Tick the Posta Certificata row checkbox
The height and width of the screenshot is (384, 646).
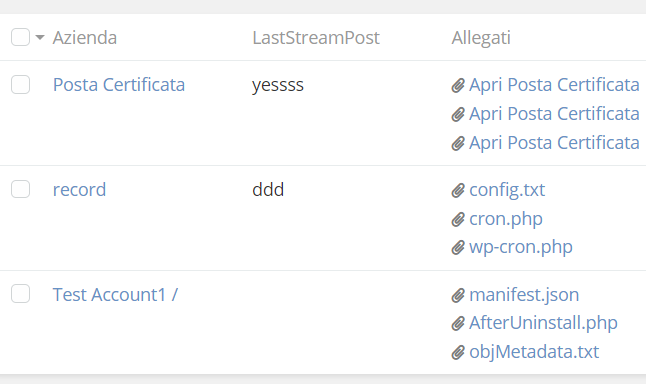pyautogui.click(x=21, y=84)
